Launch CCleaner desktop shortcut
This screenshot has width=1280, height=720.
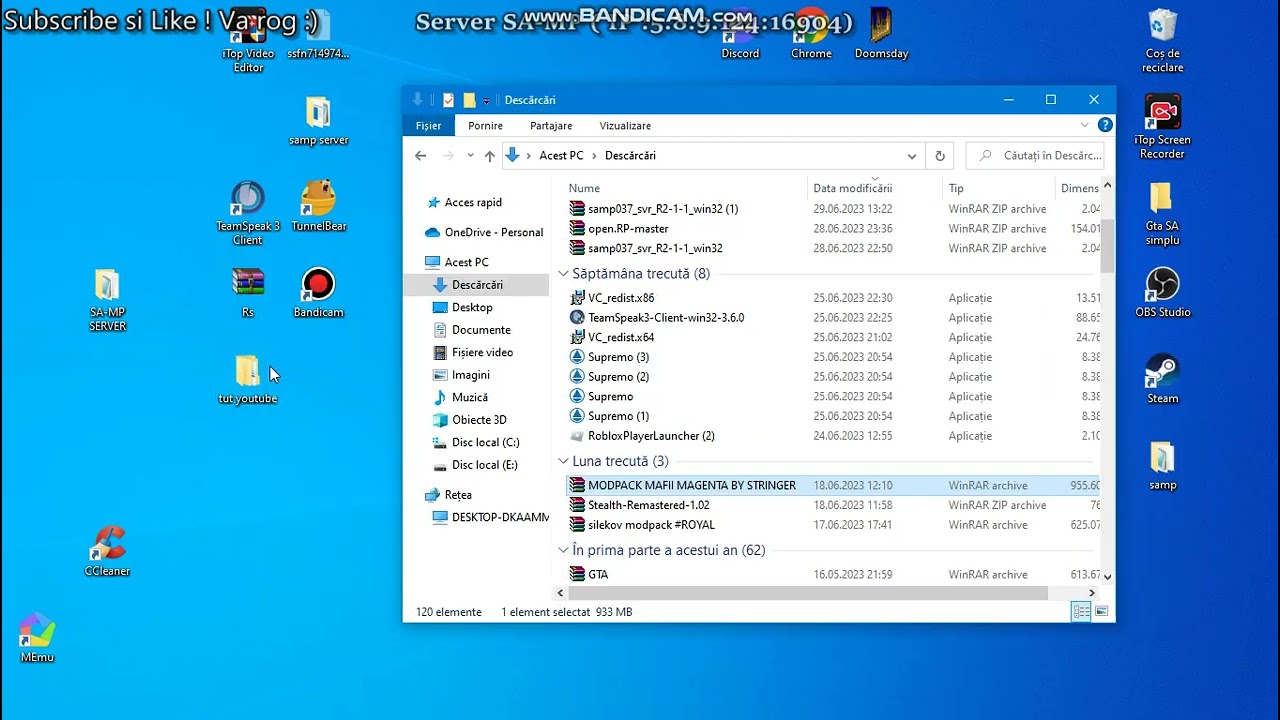coord(107,551)
